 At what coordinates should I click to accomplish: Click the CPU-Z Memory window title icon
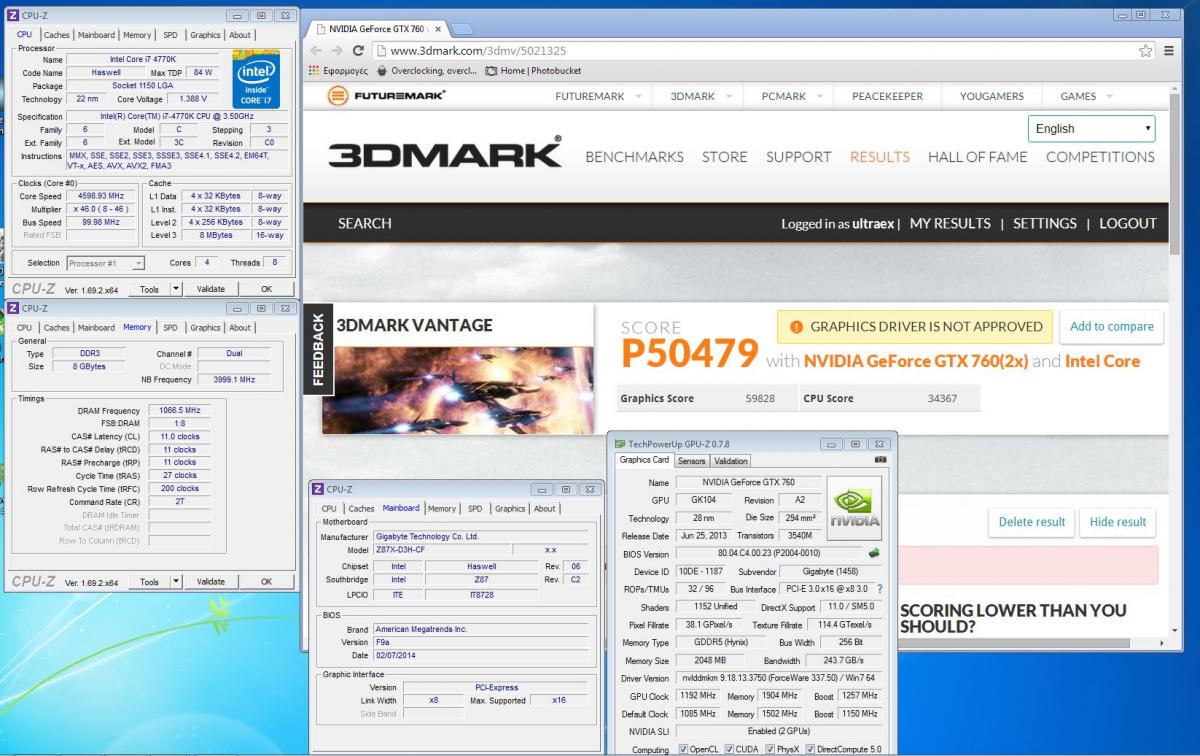[x=13, y=308]
